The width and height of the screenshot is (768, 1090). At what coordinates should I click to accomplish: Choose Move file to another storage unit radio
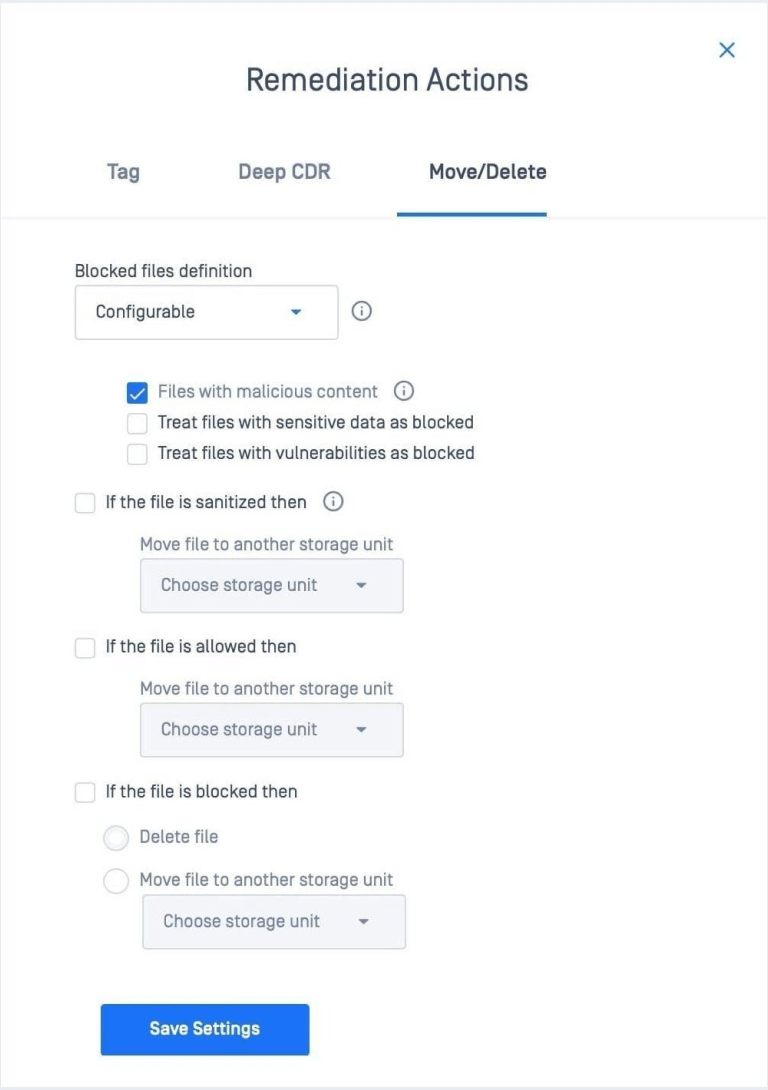(x=116, y=881)
